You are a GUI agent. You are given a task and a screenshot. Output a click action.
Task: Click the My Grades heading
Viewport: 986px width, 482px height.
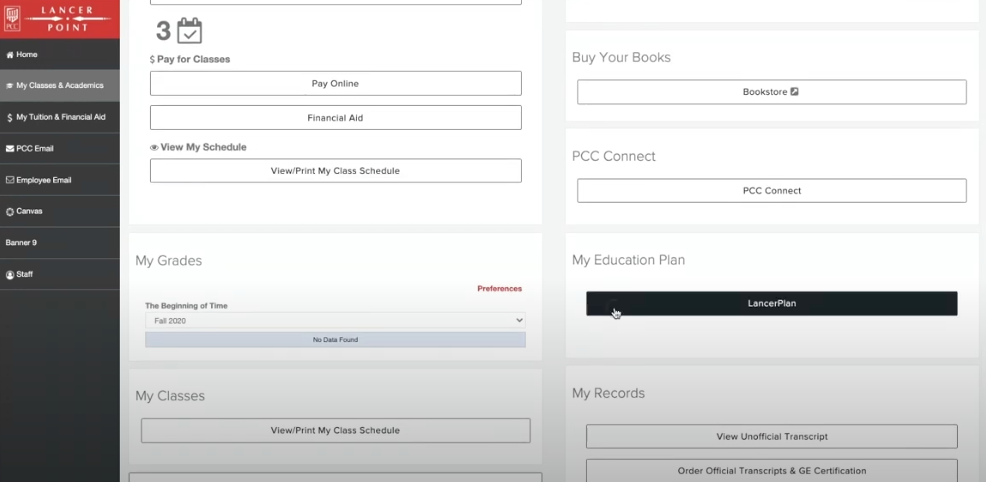[x=169, y=261]
